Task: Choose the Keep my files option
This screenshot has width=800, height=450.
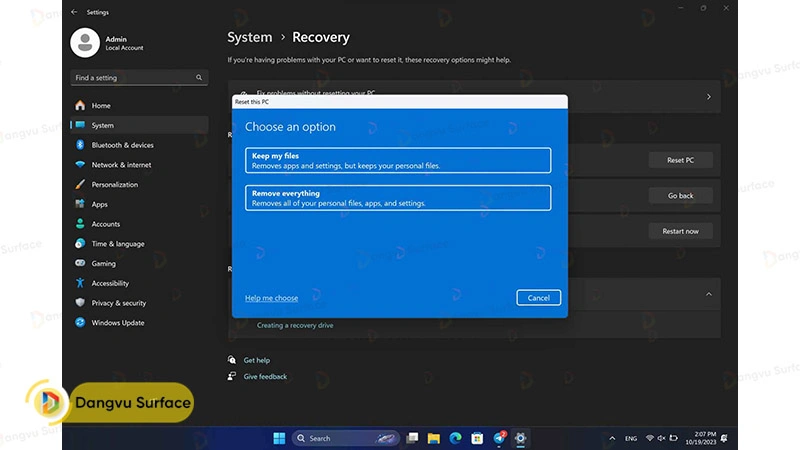Action: tap(398, 160)
